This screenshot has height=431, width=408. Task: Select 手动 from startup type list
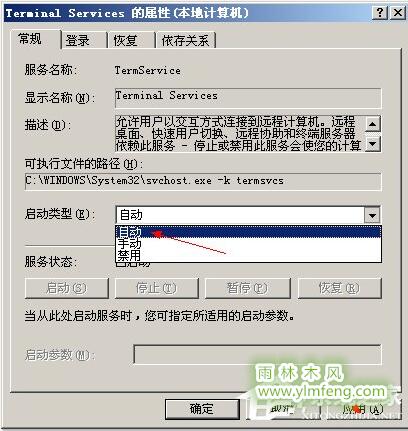pos(248,244)
